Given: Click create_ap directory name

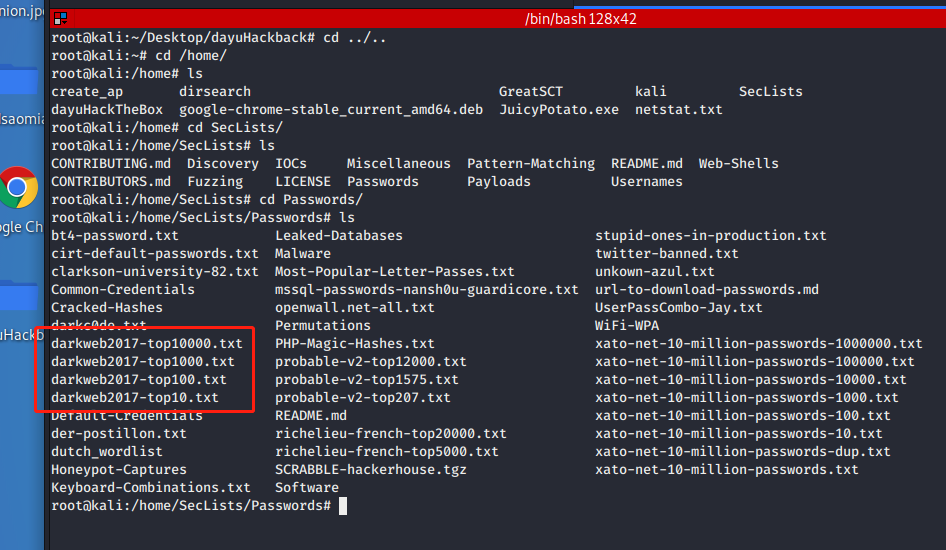Looking at the screenshot, I should click(x=87, y=92).
